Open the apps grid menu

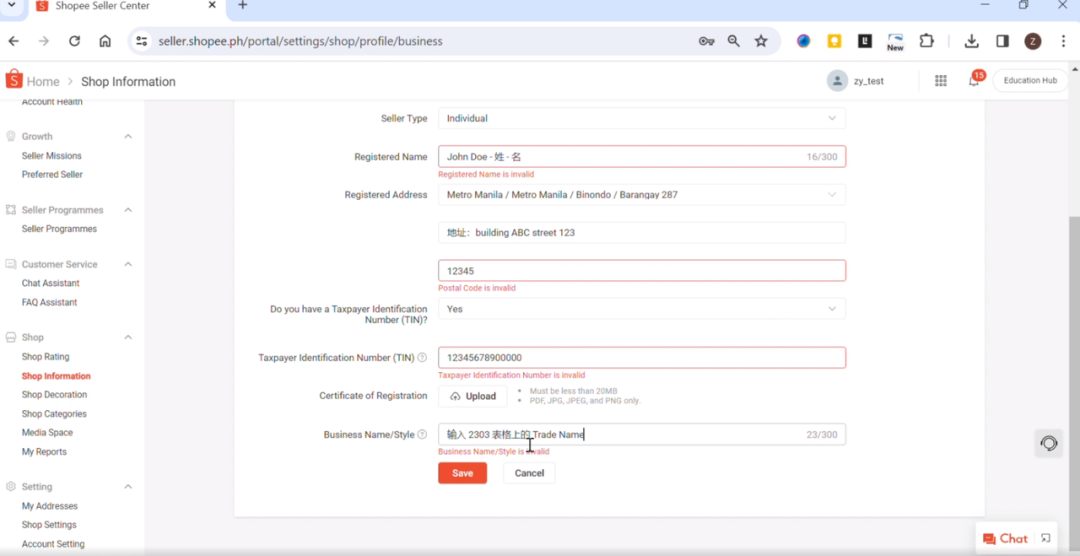(x=940, y=81)
